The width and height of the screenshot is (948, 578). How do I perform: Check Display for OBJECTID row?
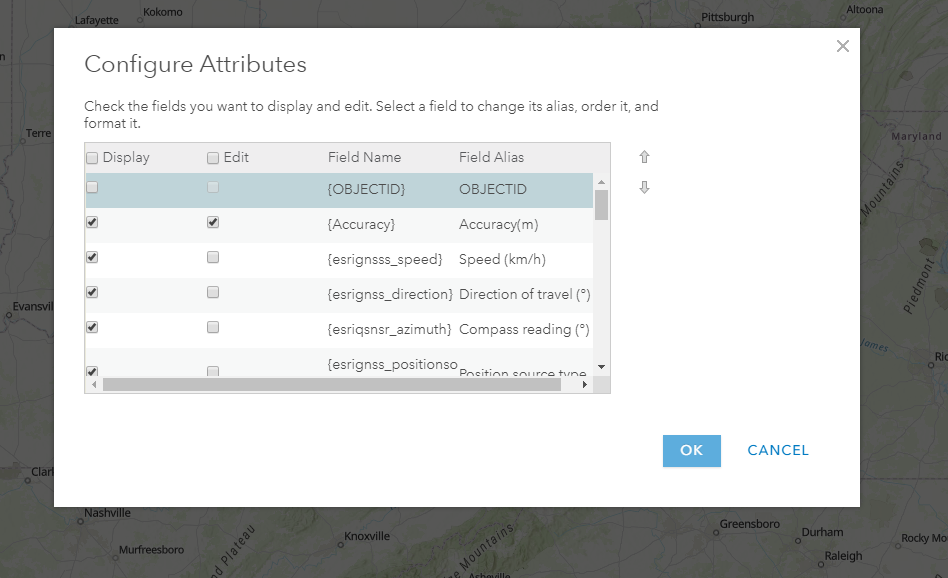click(92, 187)
